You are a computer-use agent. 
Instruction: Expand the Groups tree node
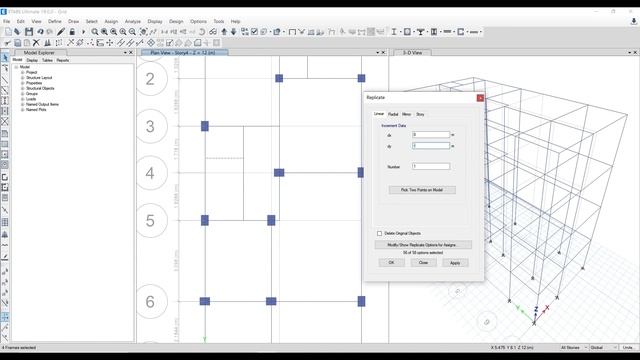22,93
